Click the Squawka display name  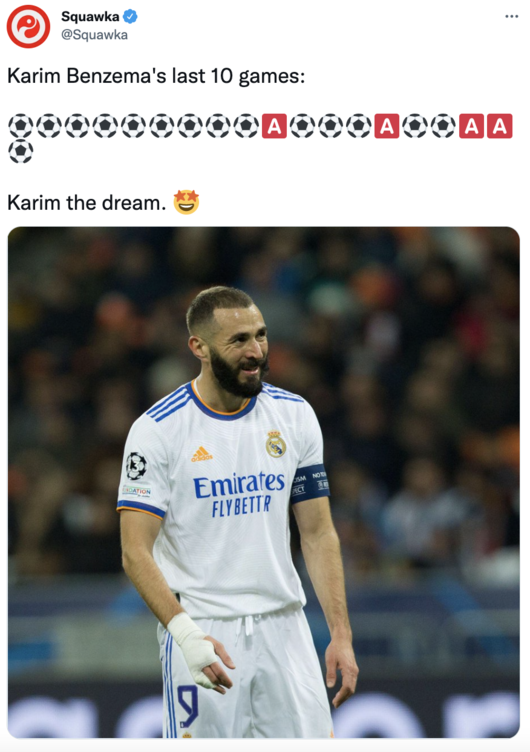pos(90,16)
